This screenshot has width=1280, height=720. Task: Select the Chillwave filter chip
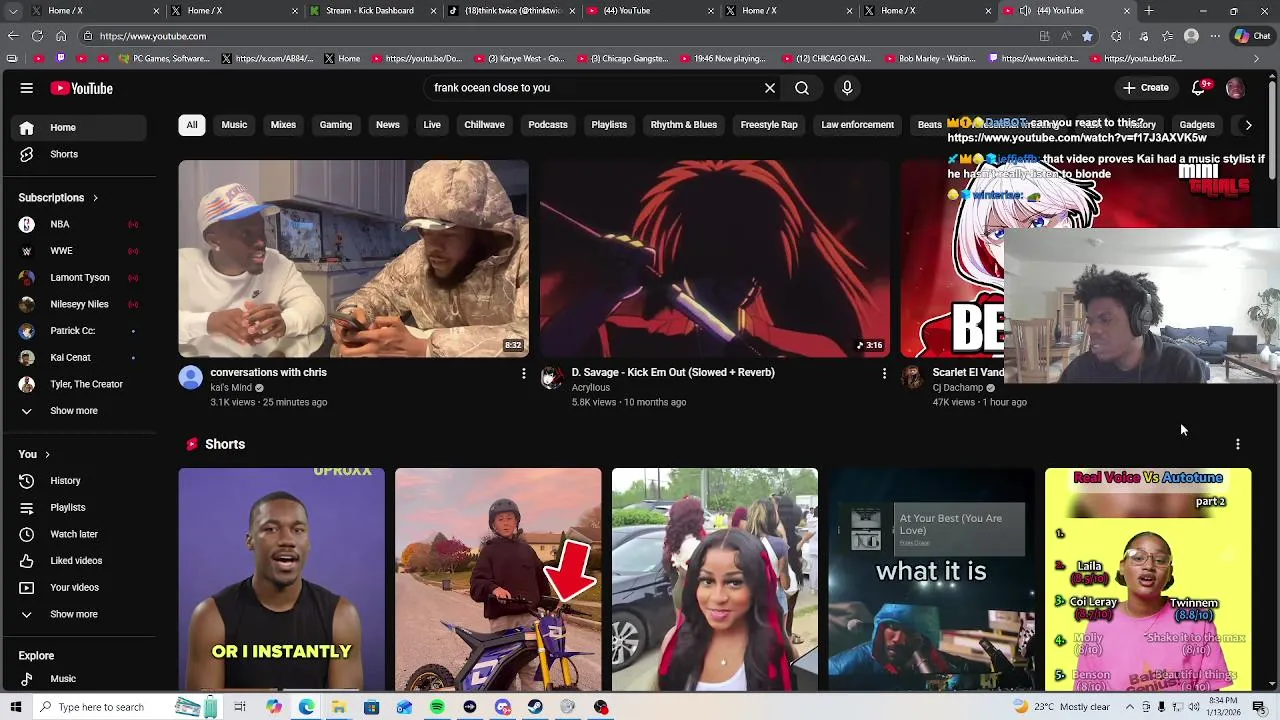(x=484, y=125)
